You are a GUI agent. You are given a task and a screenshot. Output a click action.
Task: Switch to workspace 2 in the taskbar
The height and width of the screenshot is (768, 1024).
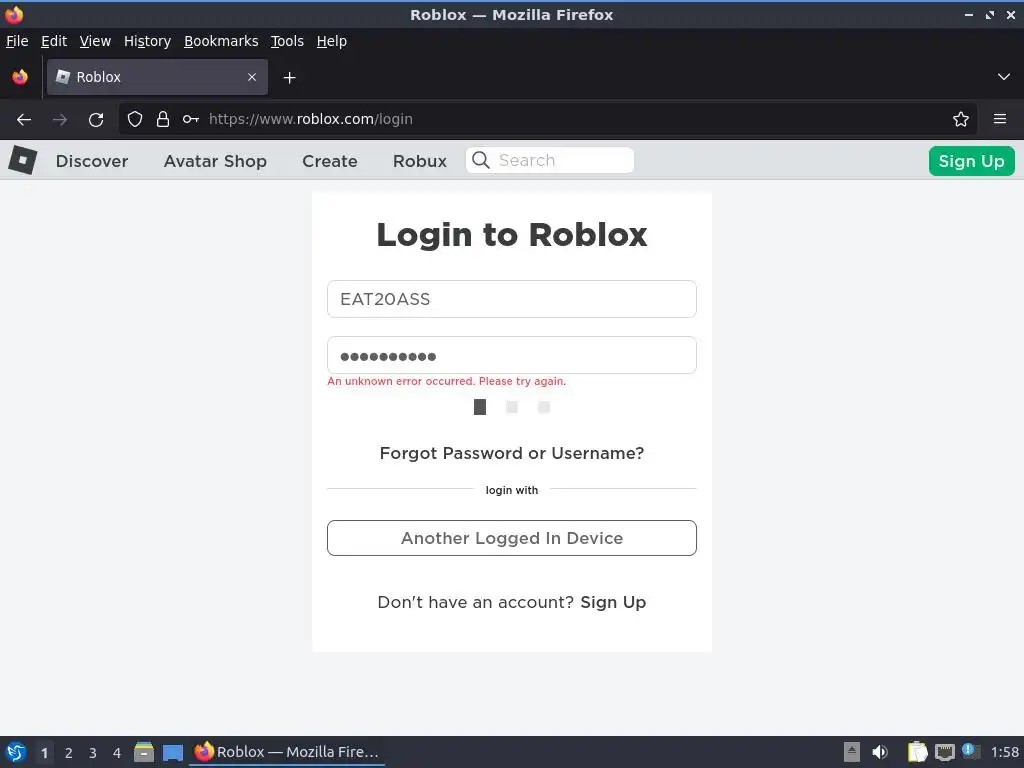point(69,753)
